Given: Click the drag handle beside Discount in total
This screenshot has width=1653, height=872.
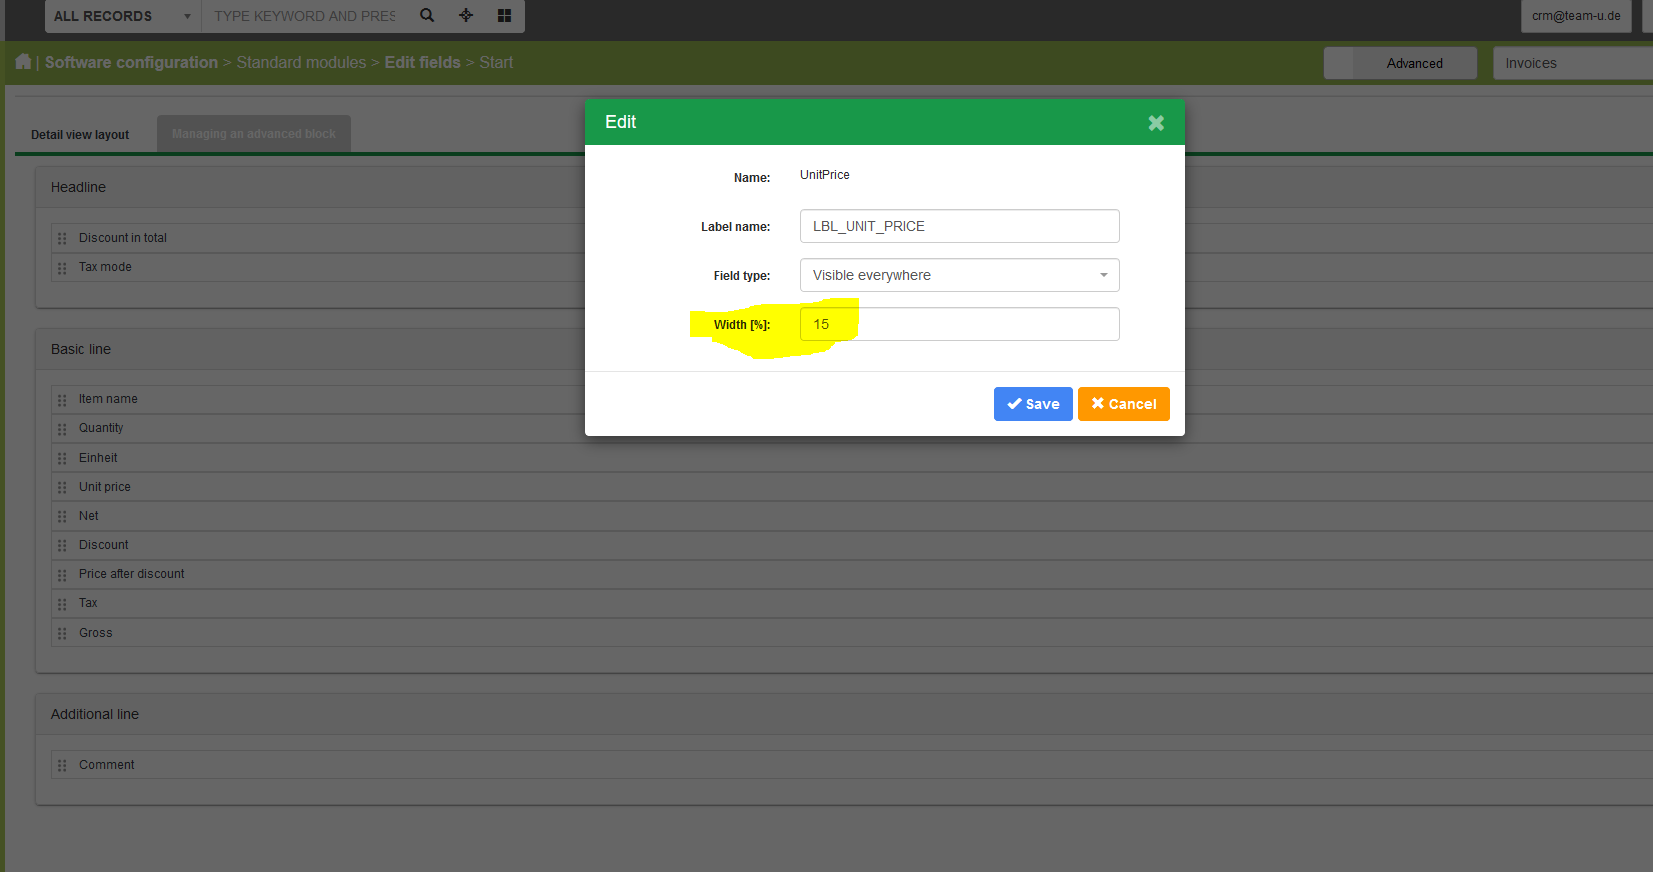Looking at the screenshot, I should click(x=62, y=238).
